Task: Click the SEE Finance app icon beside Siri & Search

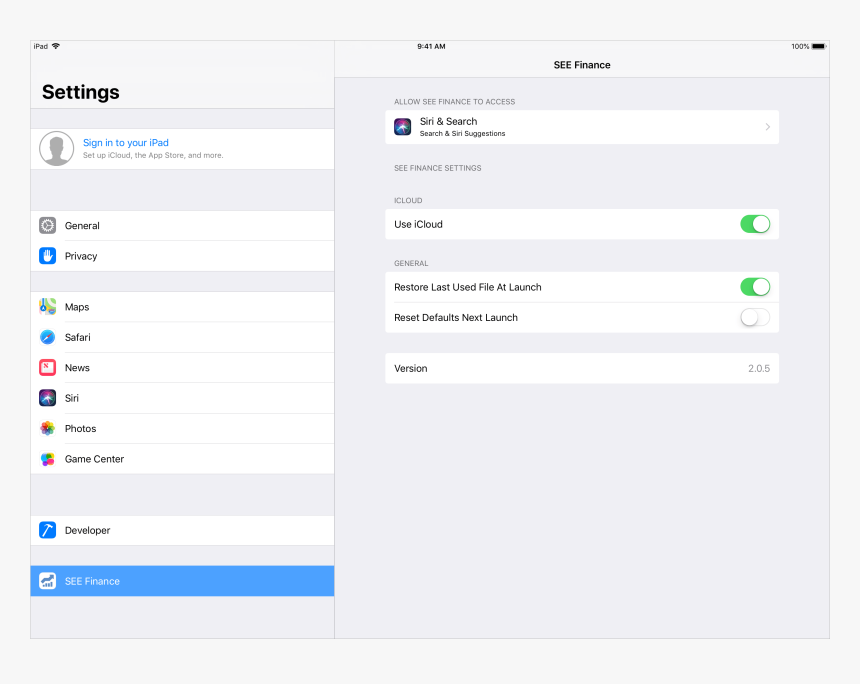Action: 402,126
